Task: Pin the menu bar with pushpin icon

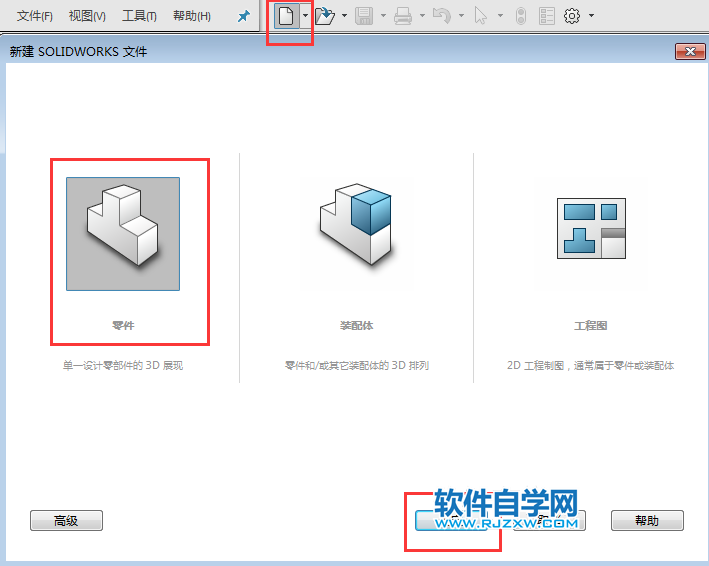Action: (244, 17)
